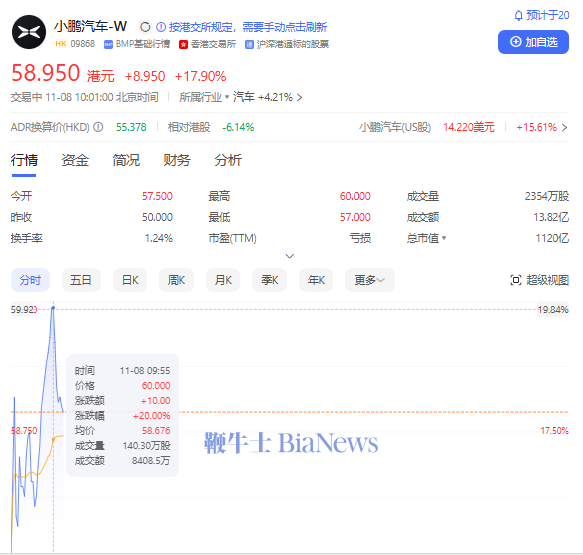The height and width of the screenshot is (555, 583).
Task: Select the 日K chart view
Action: click(x=130, y=280)
